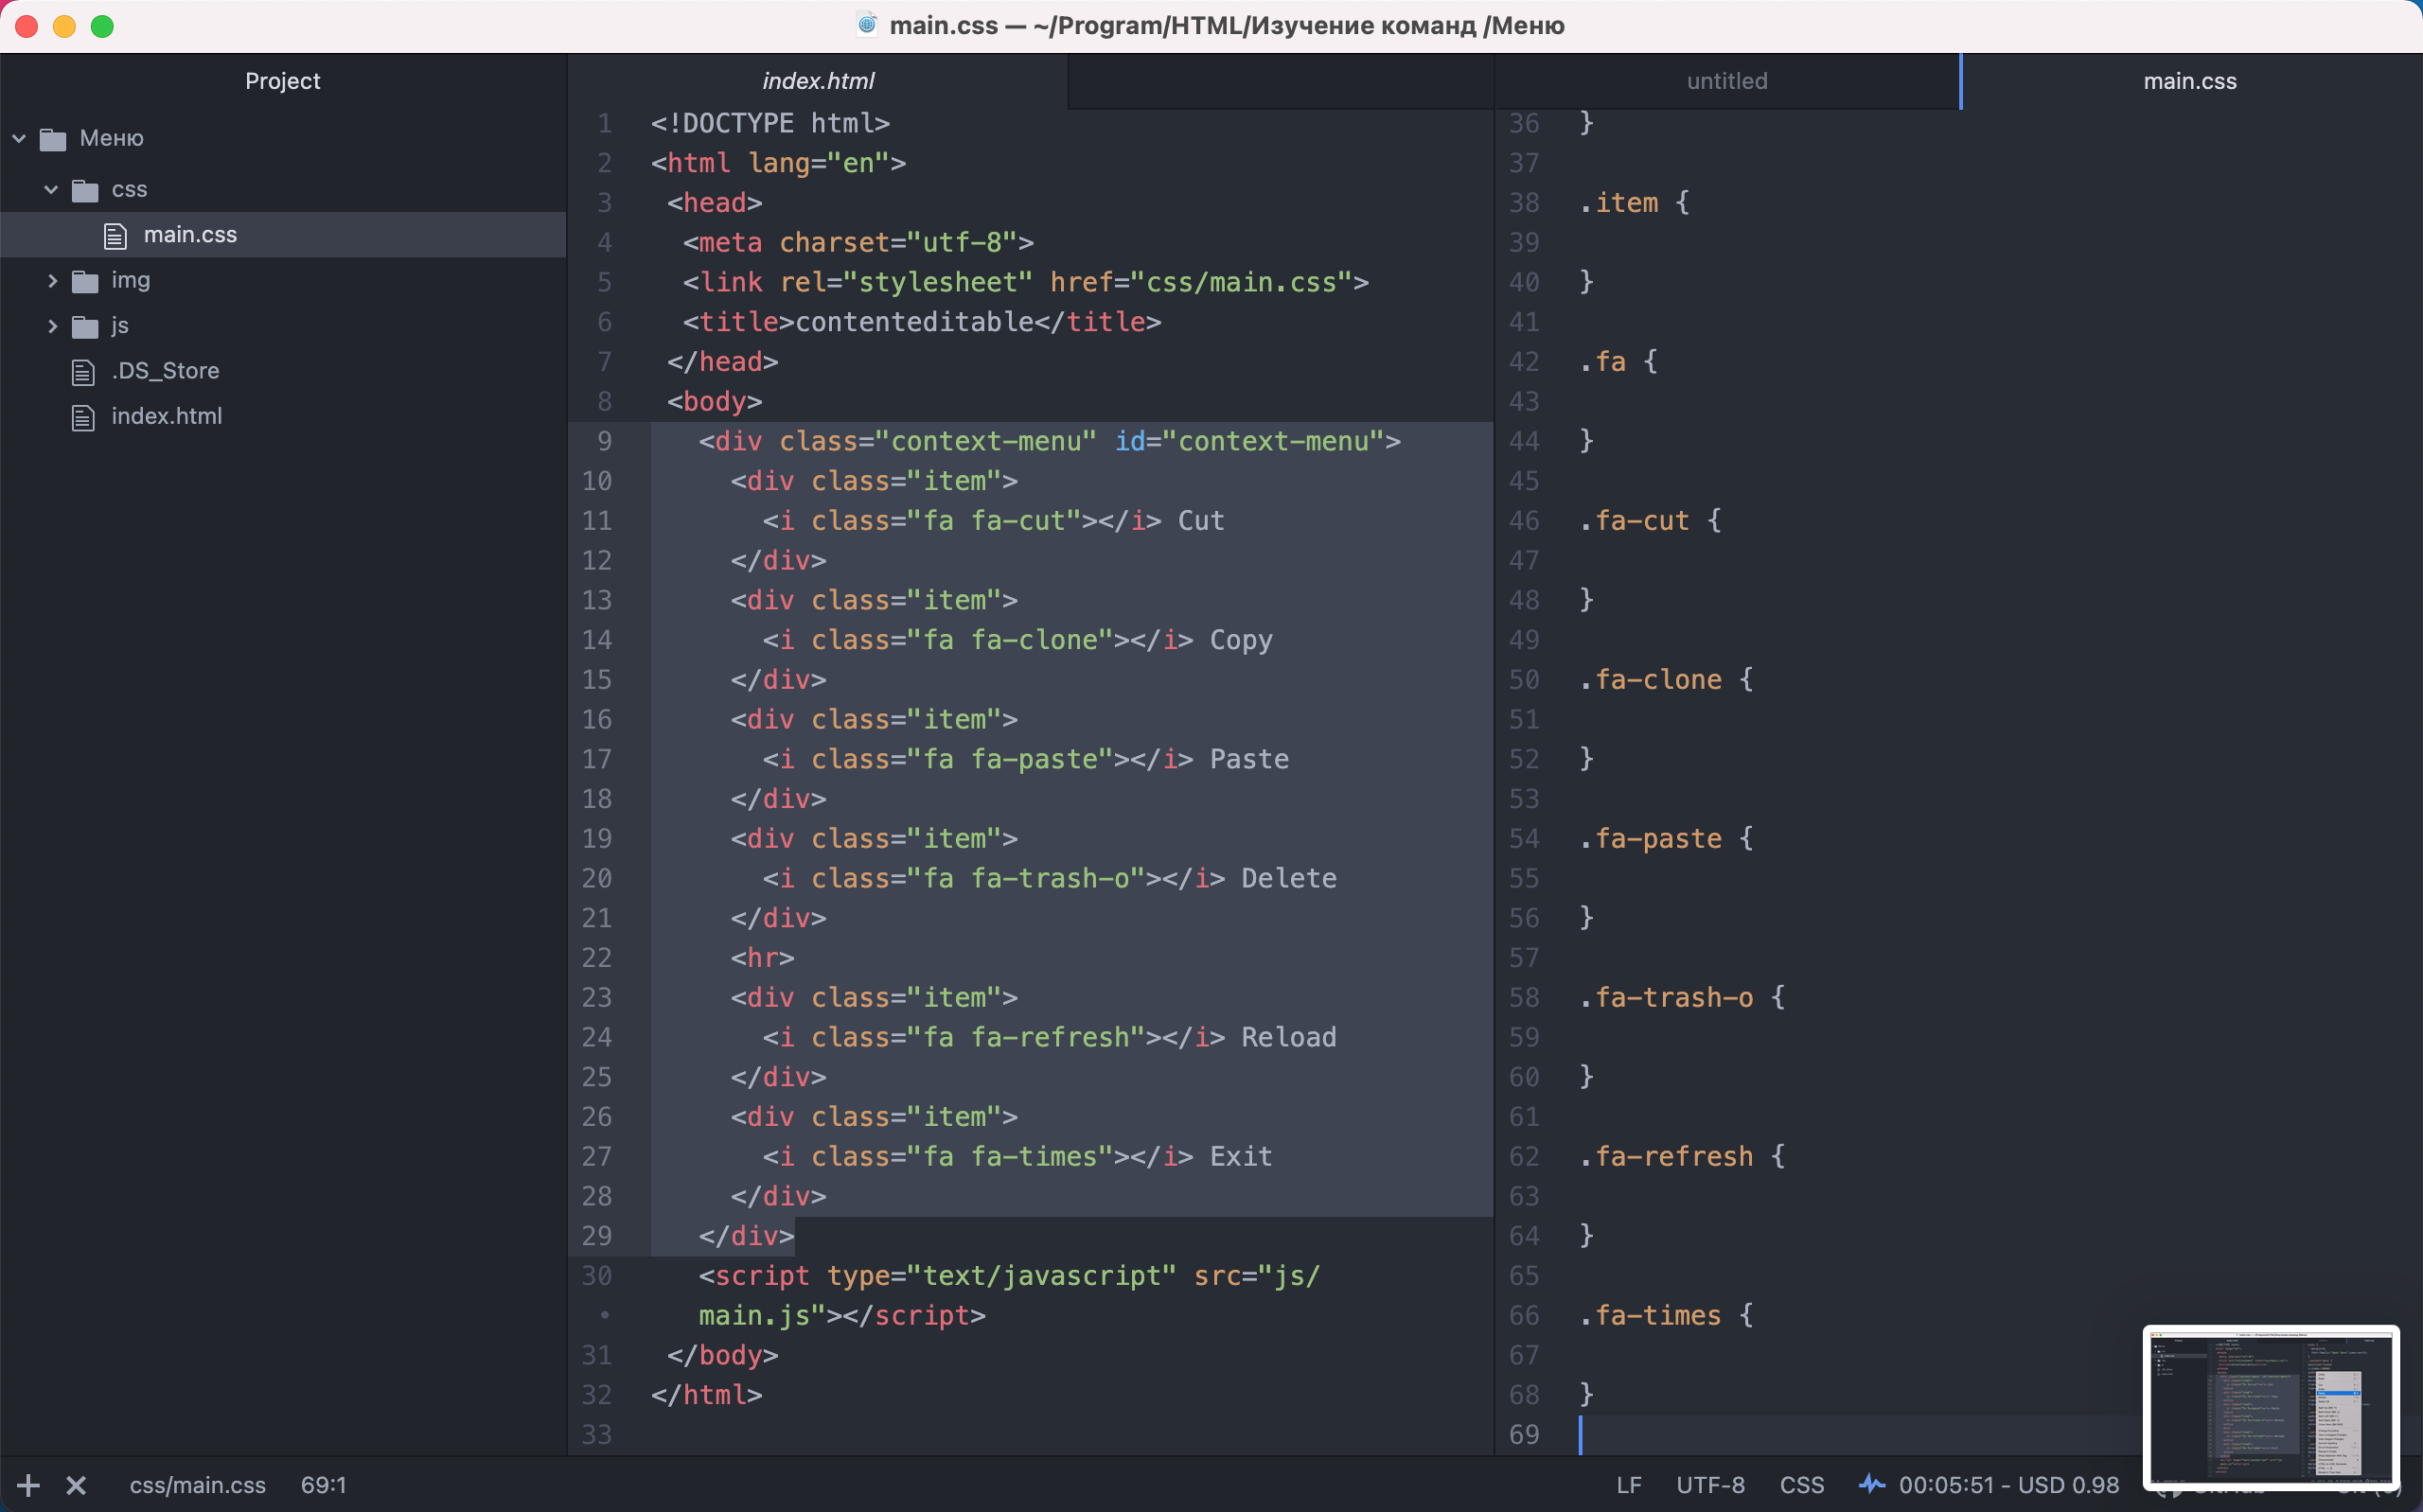Click the plus icon in status bar
This screenshot has height=1512, width=2423.
coord(28,1485)
